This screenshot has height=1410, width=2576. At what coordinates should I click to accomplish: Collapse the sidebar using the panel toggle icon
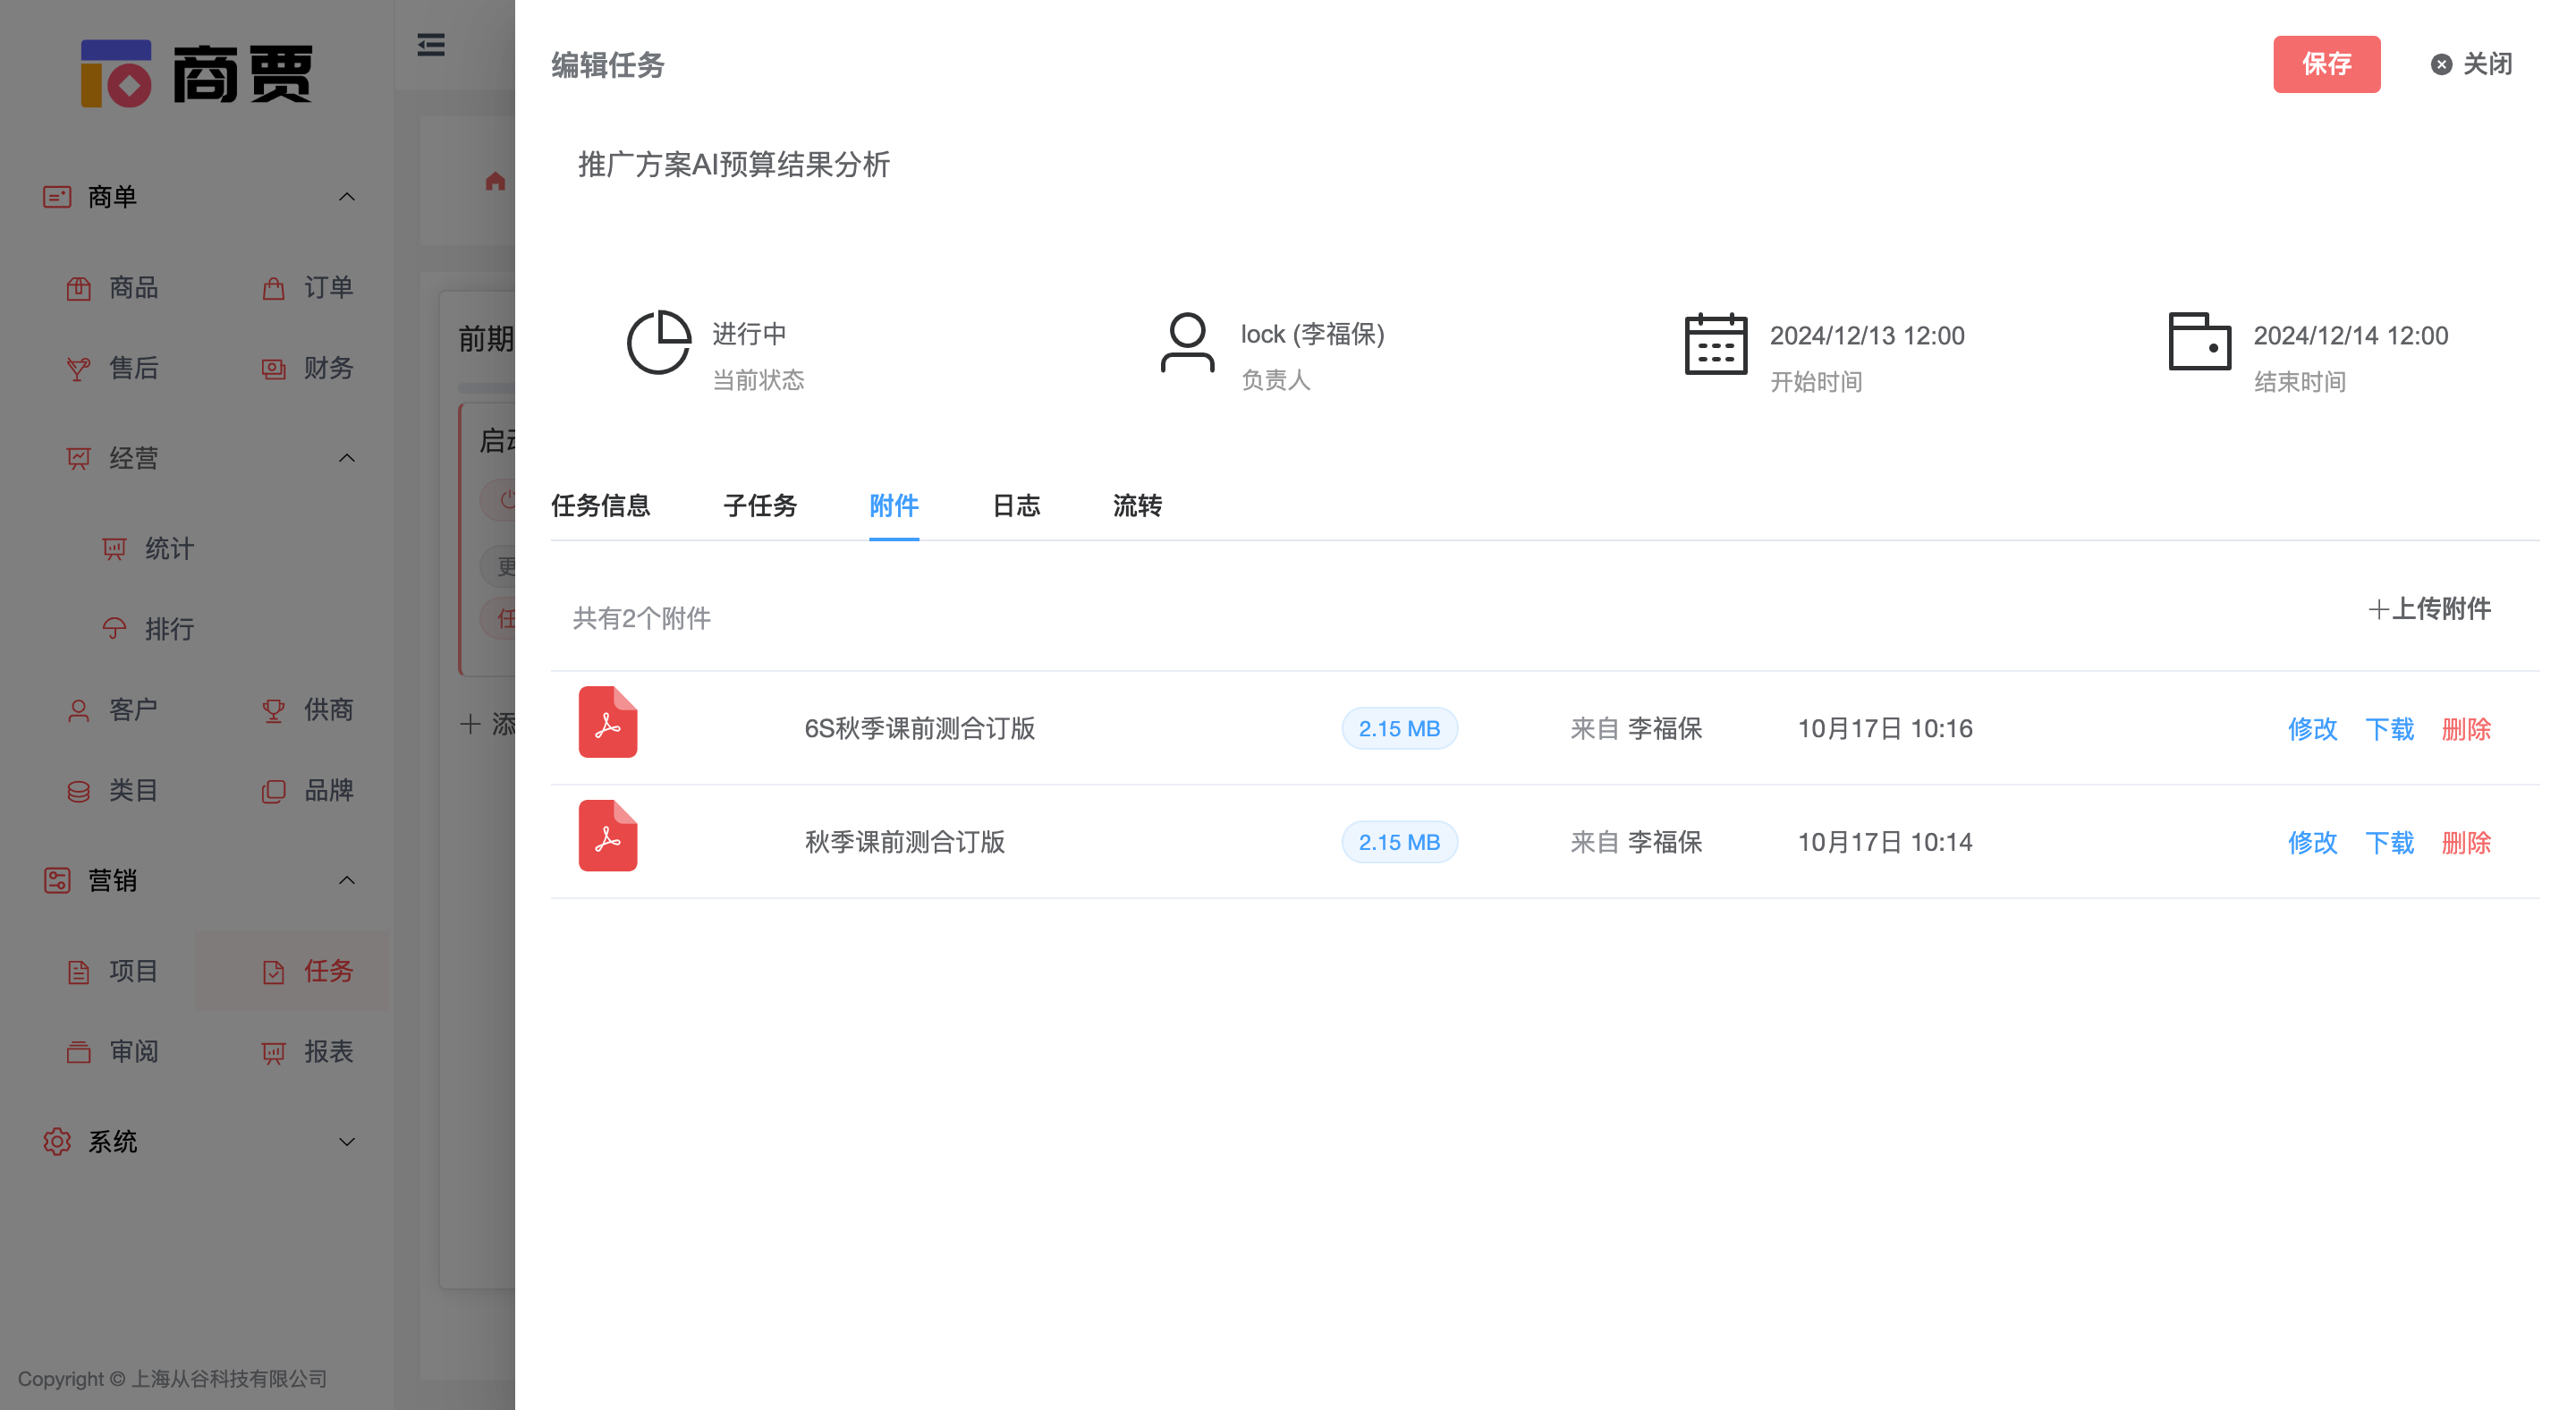pyautogui.click(x=430, y=45)
